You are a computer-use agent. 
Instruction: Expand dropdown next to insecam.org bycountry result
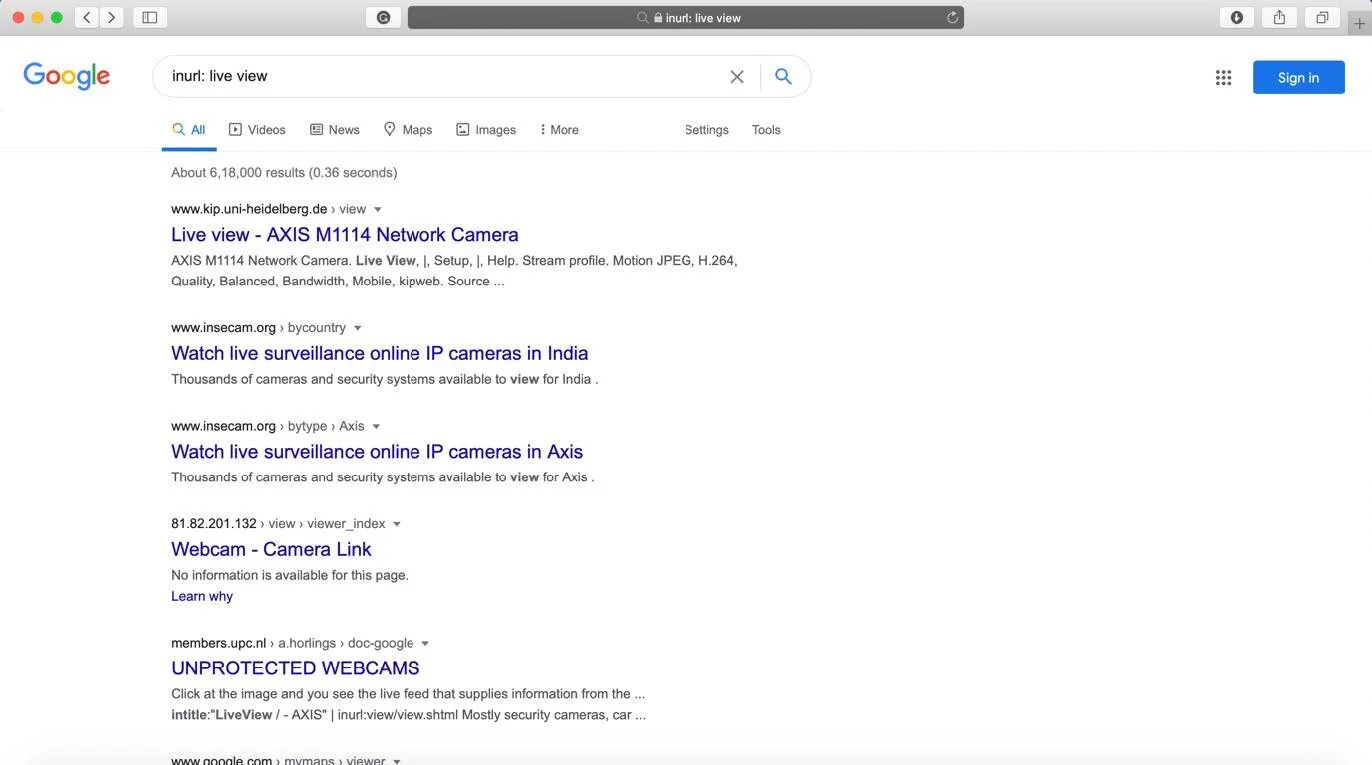[358, 328]
